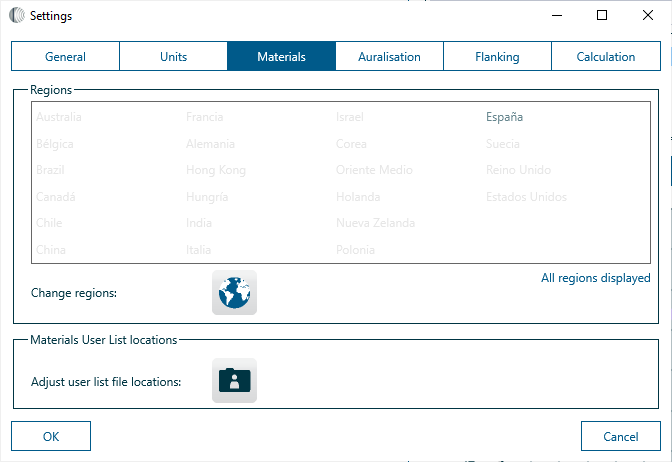This screenshot has height=462, width=672.
Task: Select Corea in the regions list
Action: coord(351,144)
